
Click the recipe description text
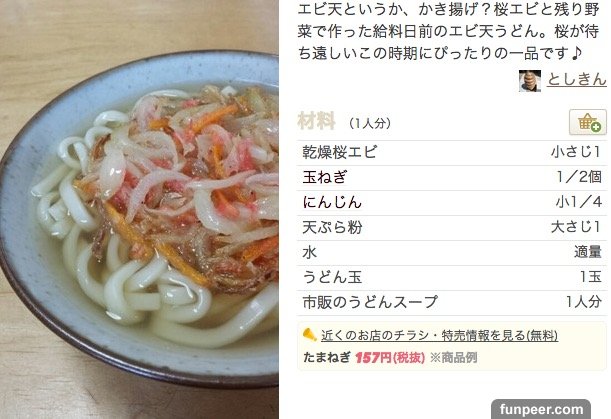(x=448, y=31)
